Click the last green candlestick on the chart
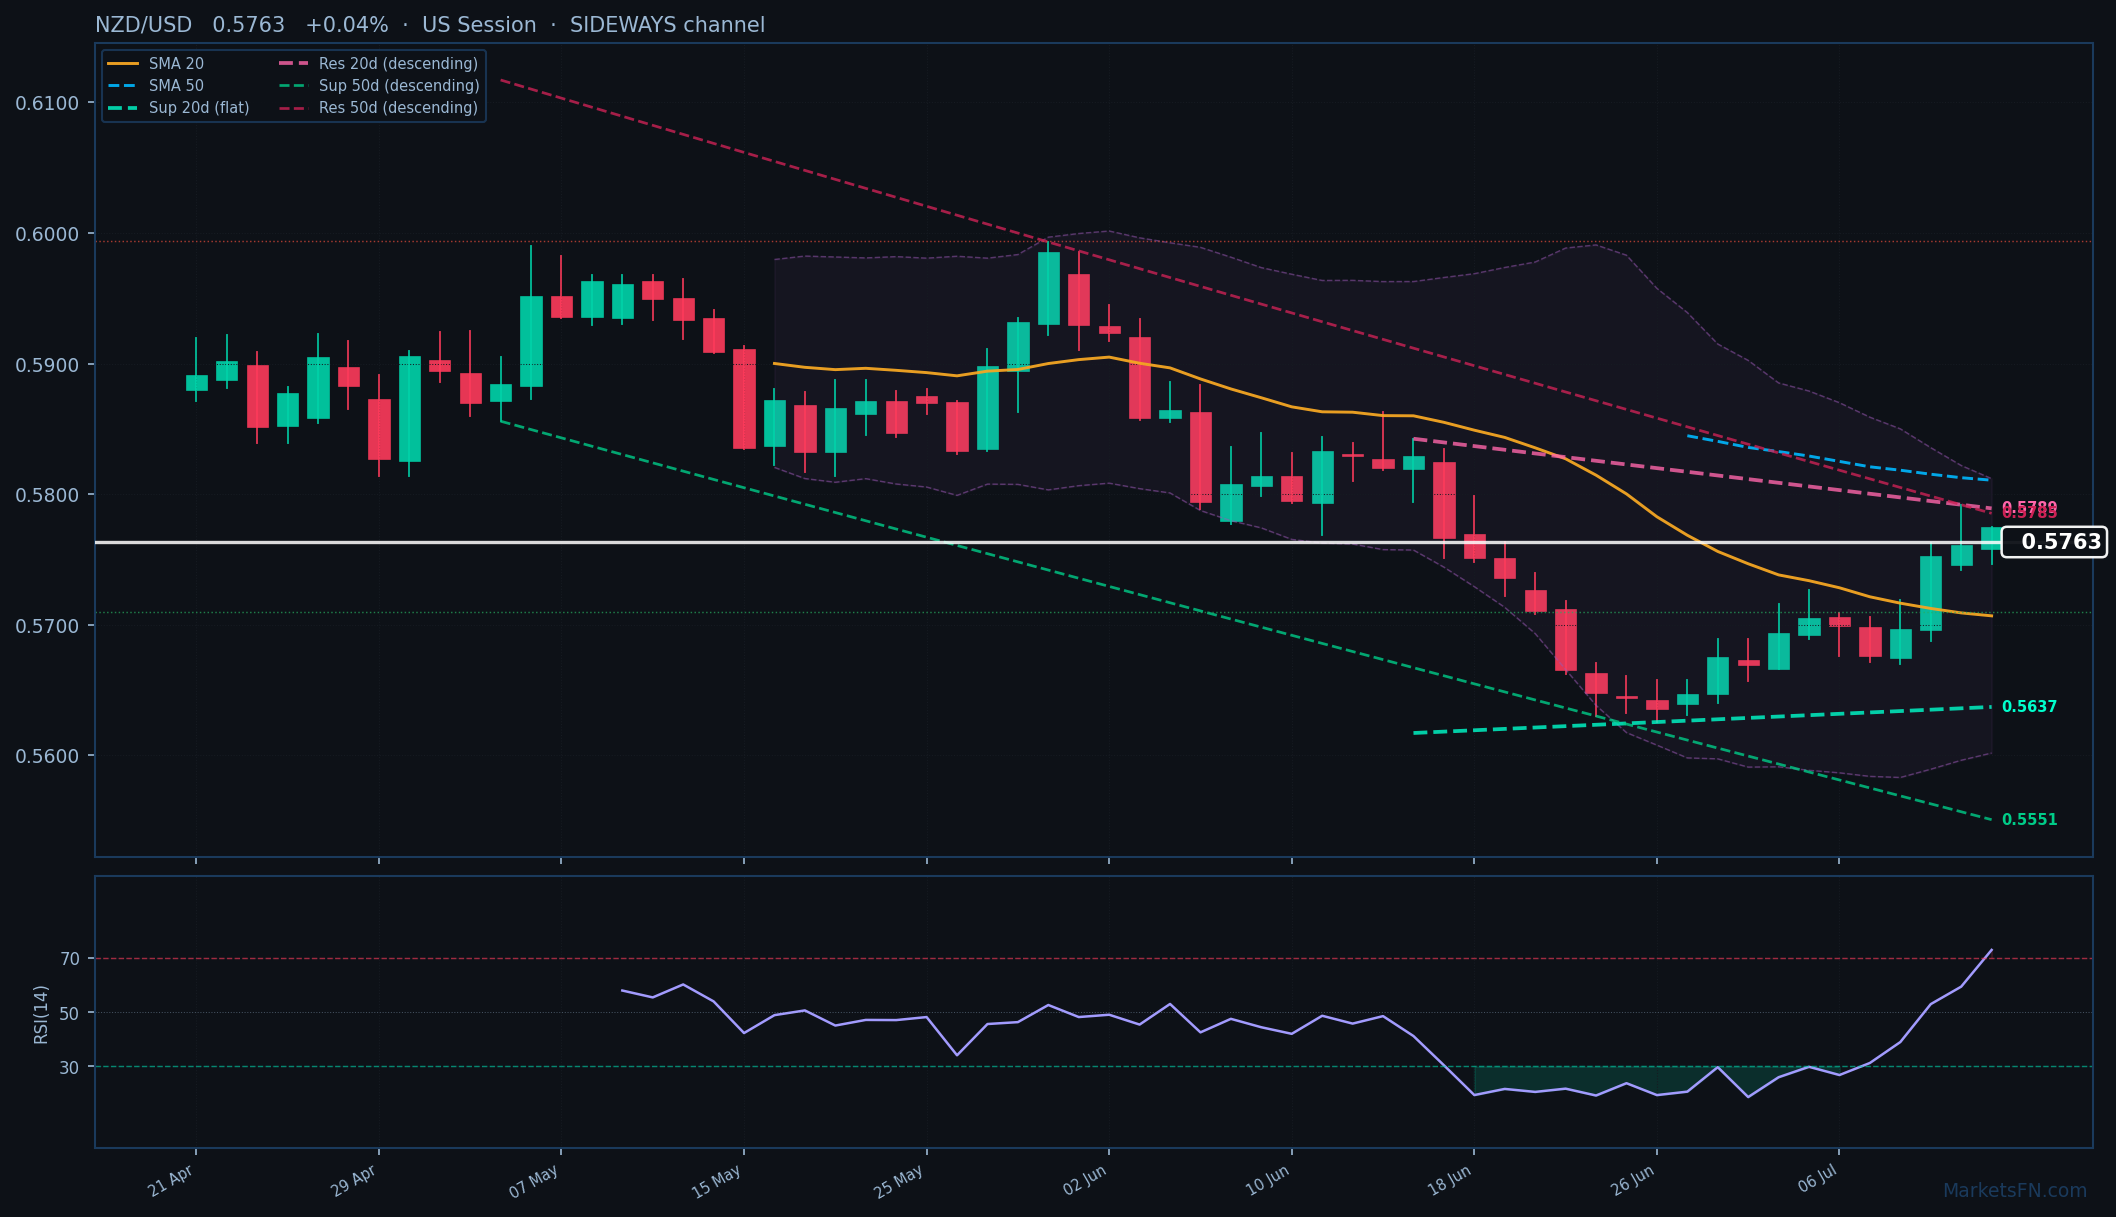The width and height of the screenshot is (2116, 1217). [x=1991, y=538]
